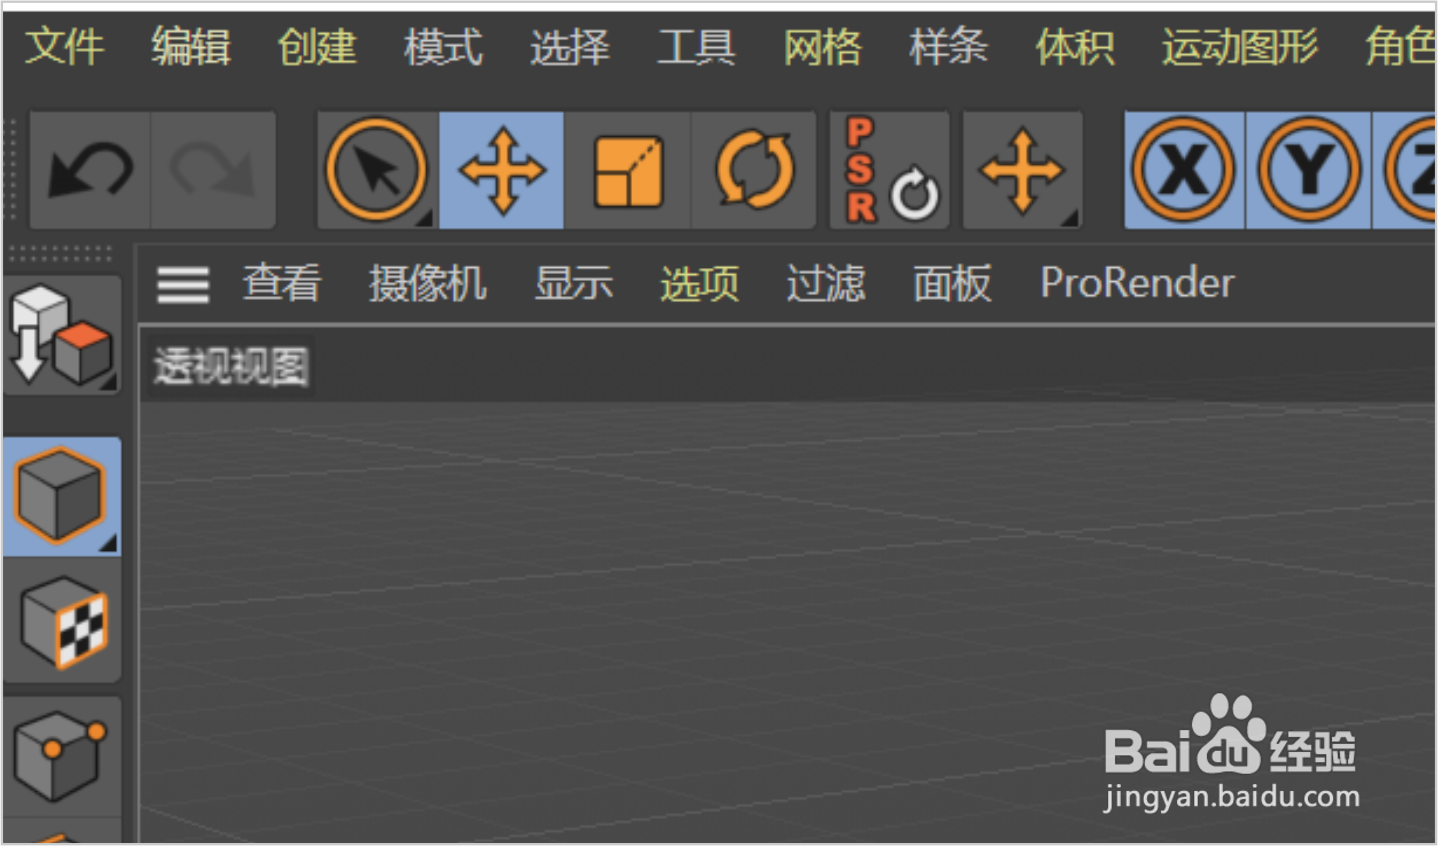Click the 透视视图 viewport label
The image size is (1438, 846).
(231, 367)
